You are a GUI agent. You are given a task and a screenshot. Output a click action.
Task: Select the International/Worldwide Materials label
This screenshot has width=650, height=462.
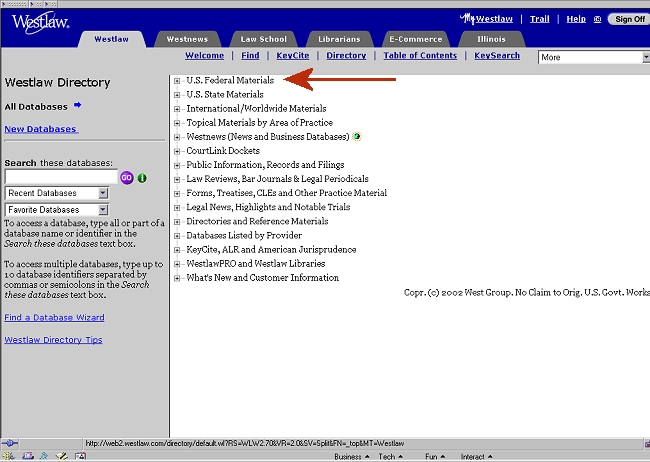(256, 108)
